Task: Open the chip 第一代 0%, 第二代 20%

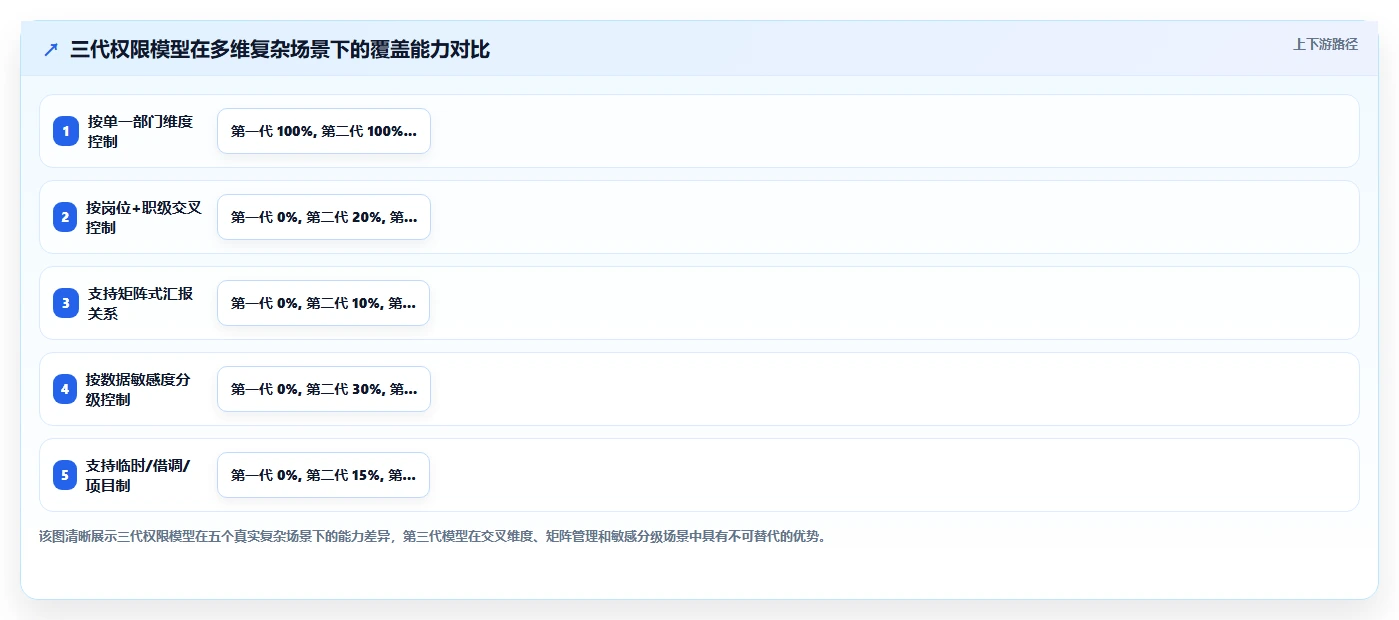Action: click(x=324, y=217)
